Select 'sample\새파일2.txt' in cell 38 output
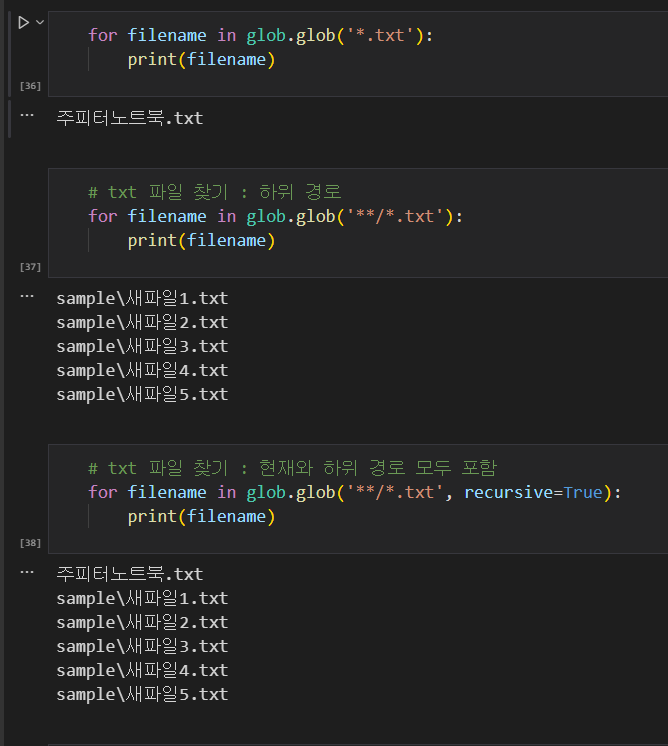Image resolution: width=668 pixels, height=746 pixels. (x=142, y=622)
